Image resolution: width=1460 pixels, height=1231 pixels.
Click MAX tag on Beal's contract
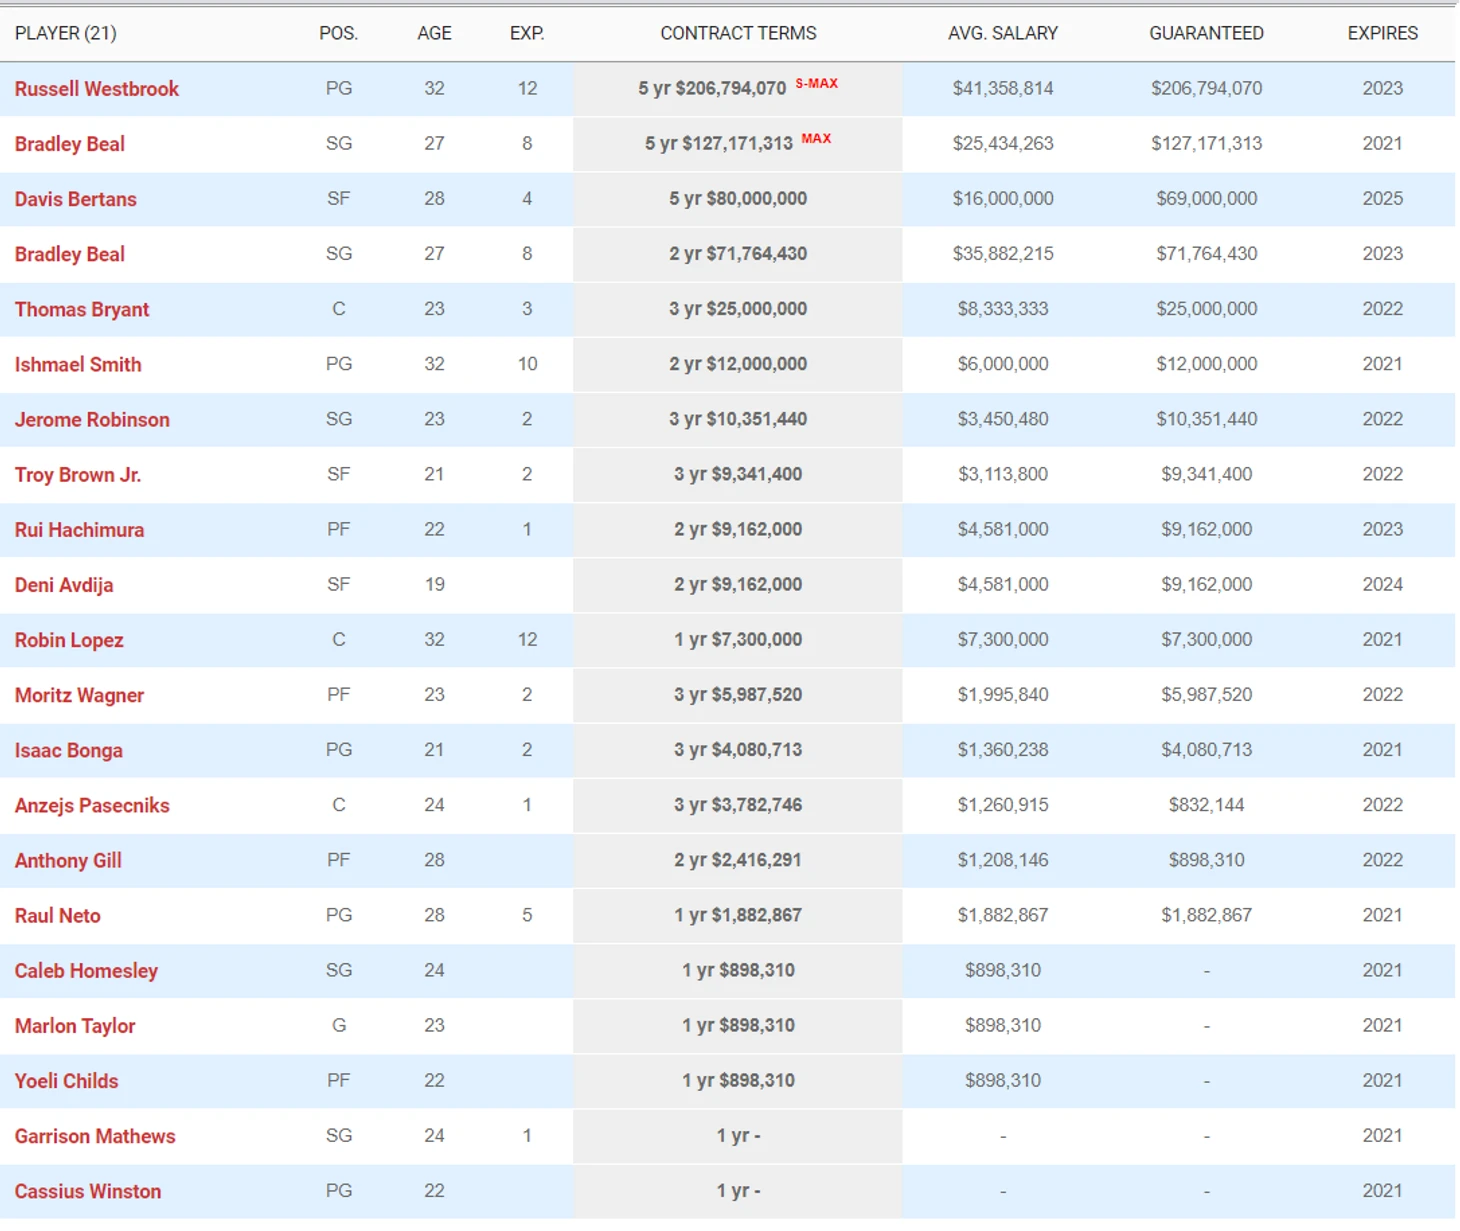816,138
